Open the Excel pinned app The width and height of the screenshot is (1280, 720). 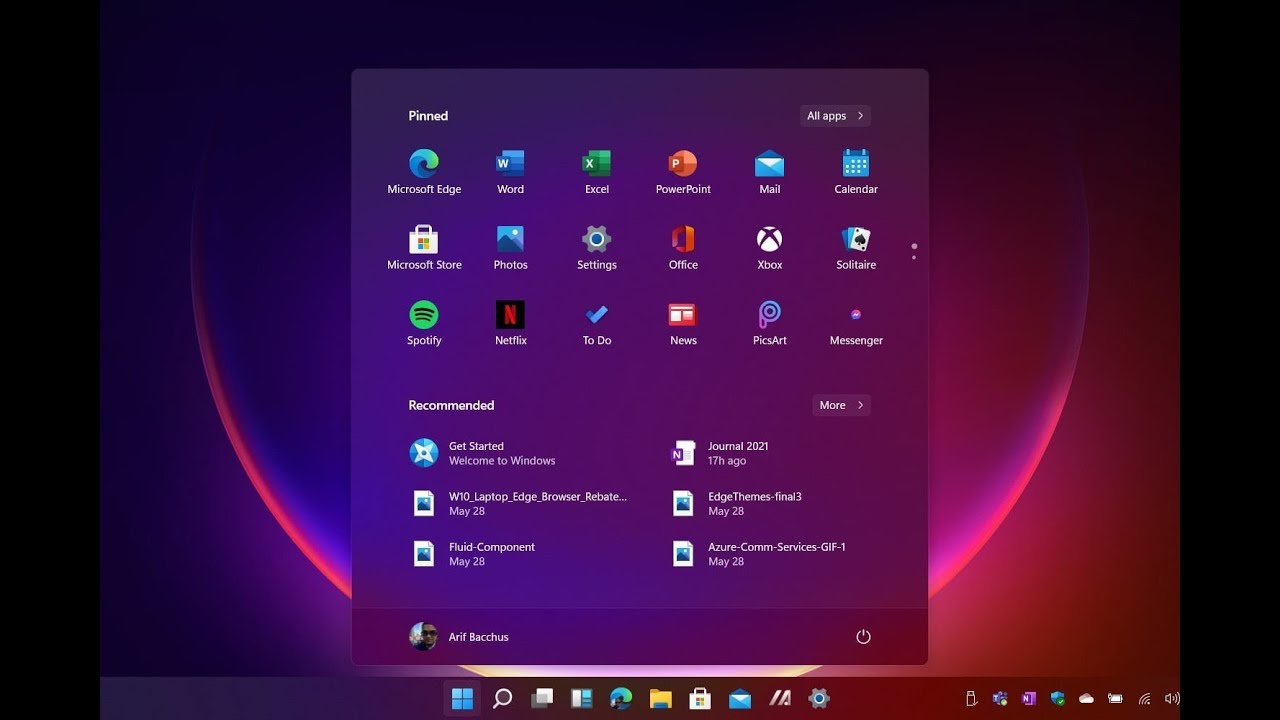[597, 172]
